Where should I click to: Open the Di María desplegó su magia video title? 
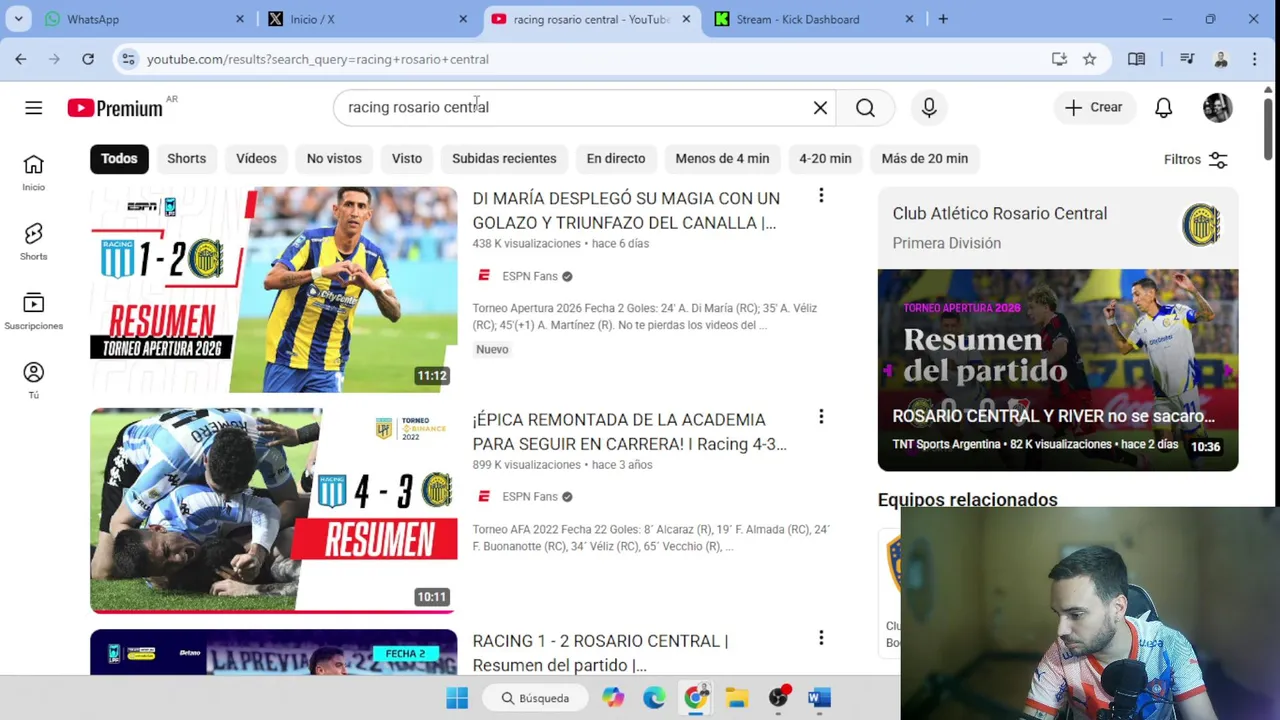(x=626, y=211)
